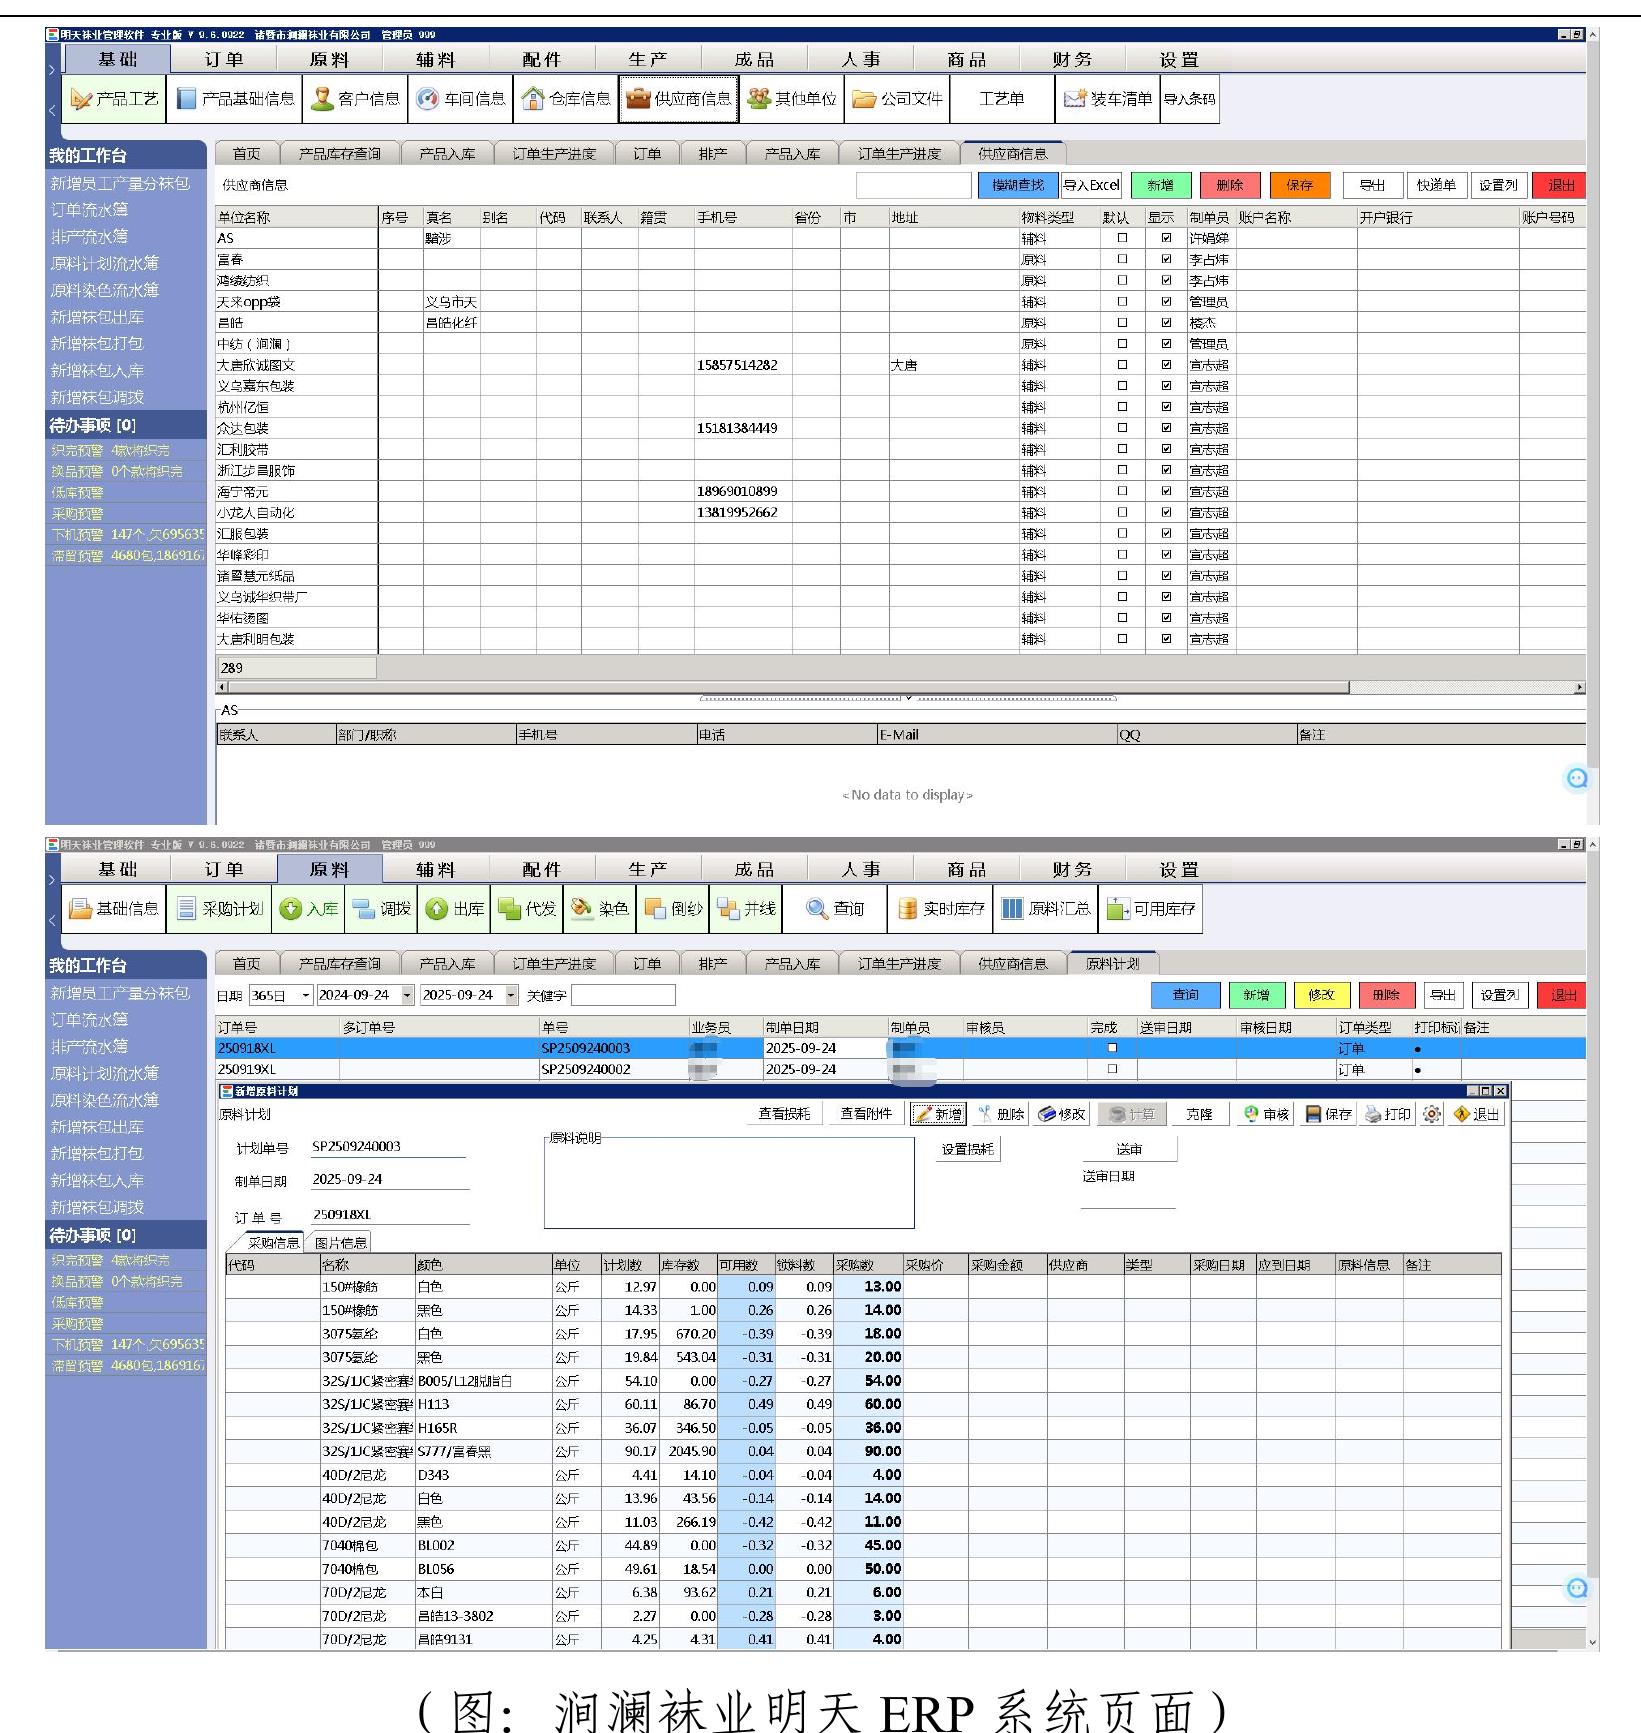Open the 2025-09-24 end date dropdown

(x=511, y=995)
